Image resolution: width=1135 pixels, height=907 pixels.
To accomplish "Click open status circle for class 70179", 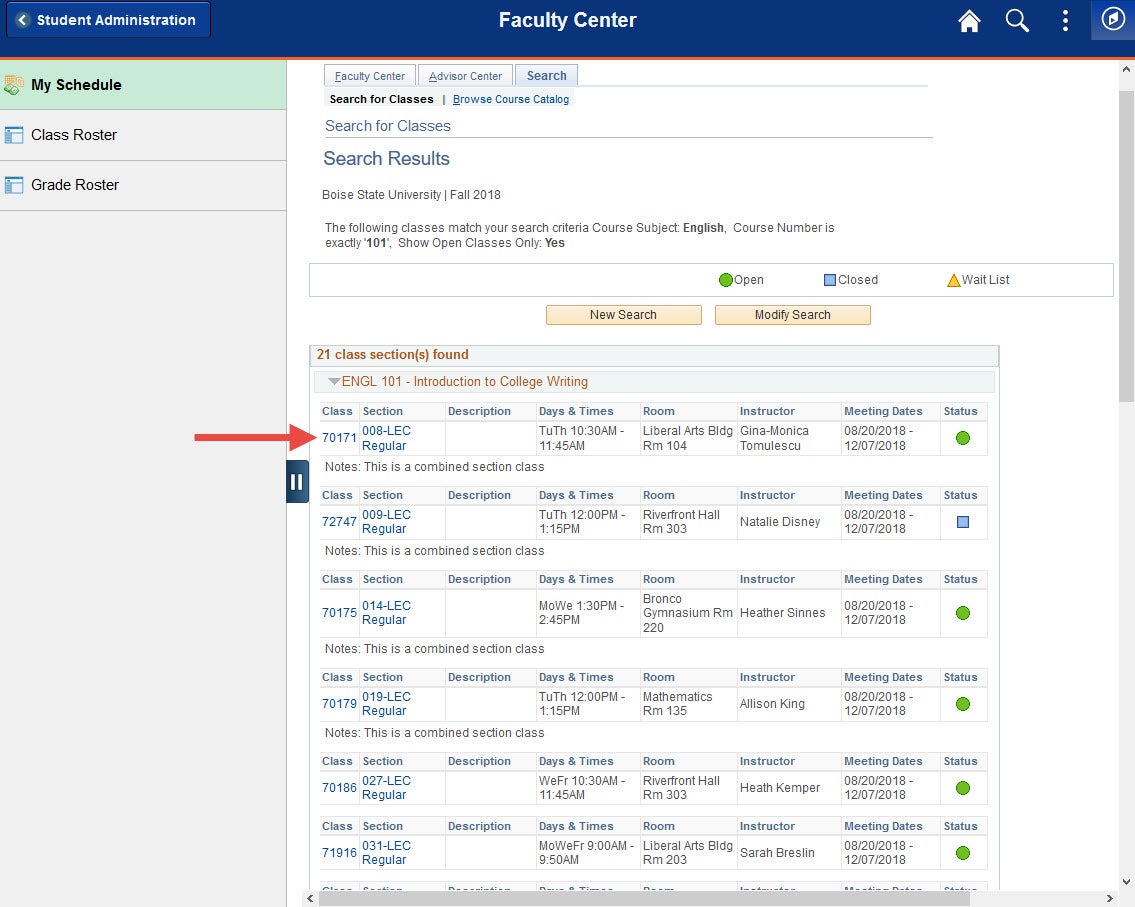I will coord(963,704).
